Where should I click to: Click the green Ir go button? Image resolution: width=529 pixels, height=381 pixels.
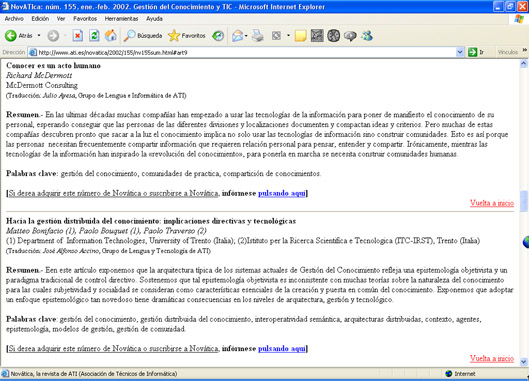coord(476,52)
